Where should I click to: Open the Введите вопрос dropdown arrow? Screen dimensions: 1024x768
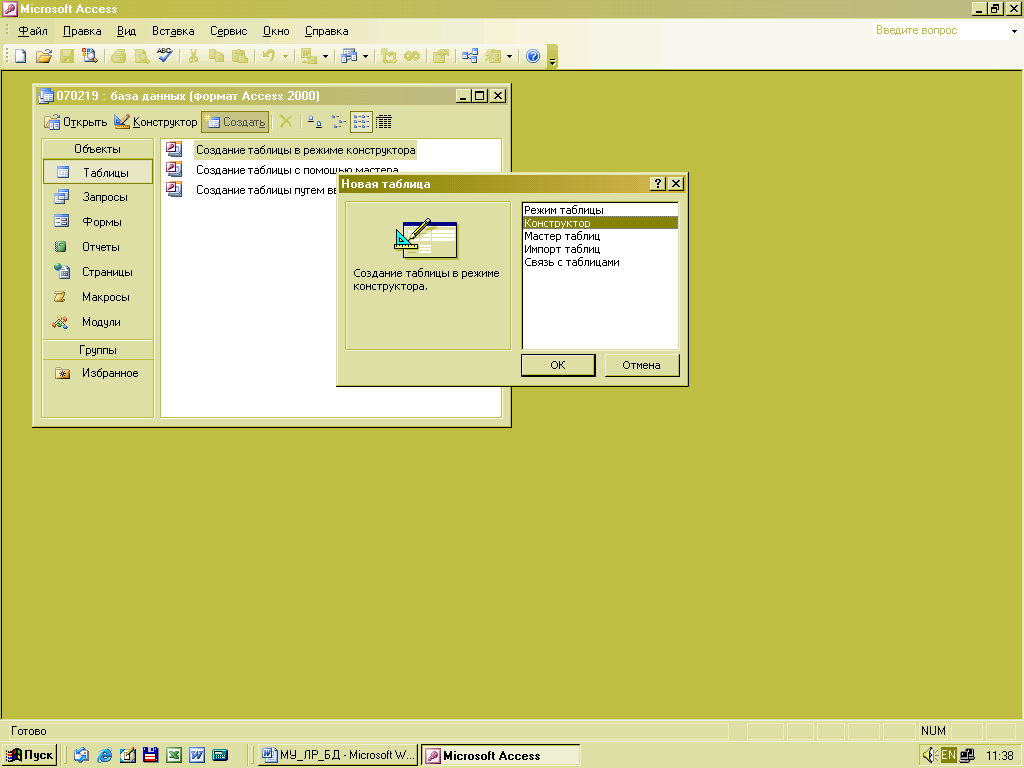coord(1014,31)
